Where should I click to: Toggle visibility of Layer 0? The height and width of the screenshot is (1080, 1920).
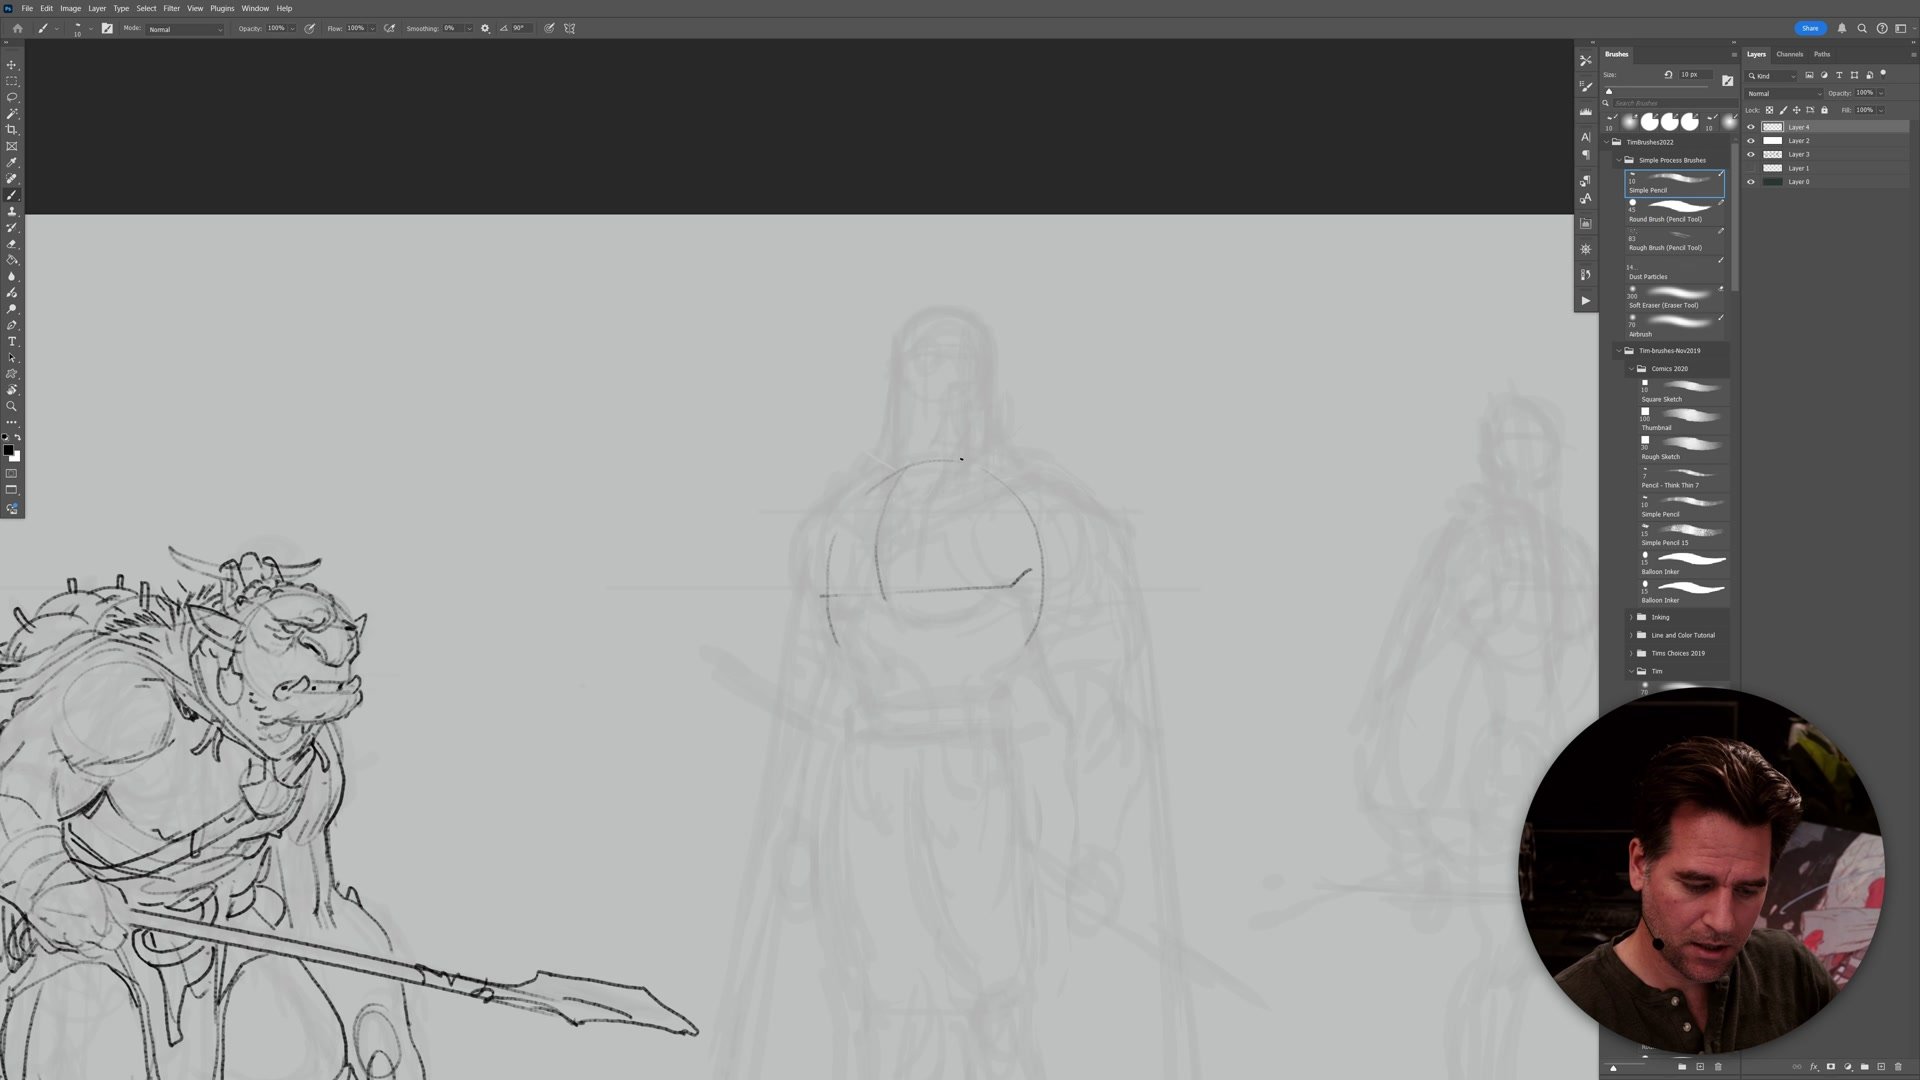tap(1750, 182)
